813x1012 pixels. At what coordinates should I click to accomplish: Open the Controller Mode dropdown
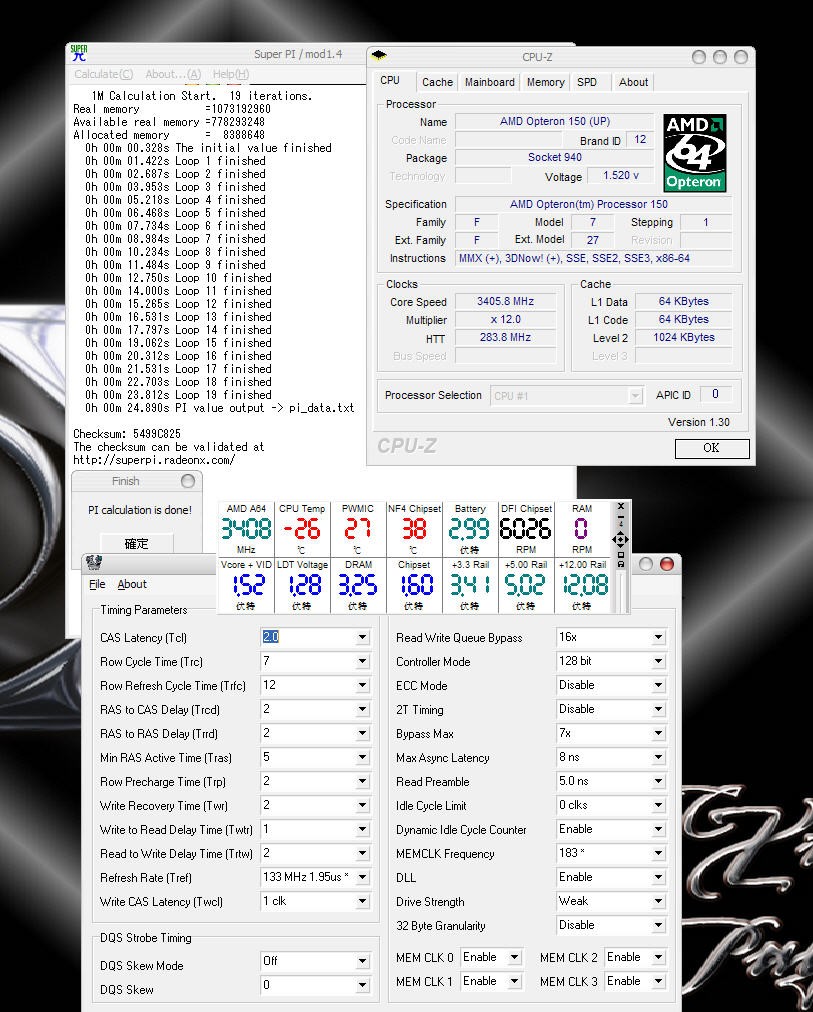click(x=658, y=661)
